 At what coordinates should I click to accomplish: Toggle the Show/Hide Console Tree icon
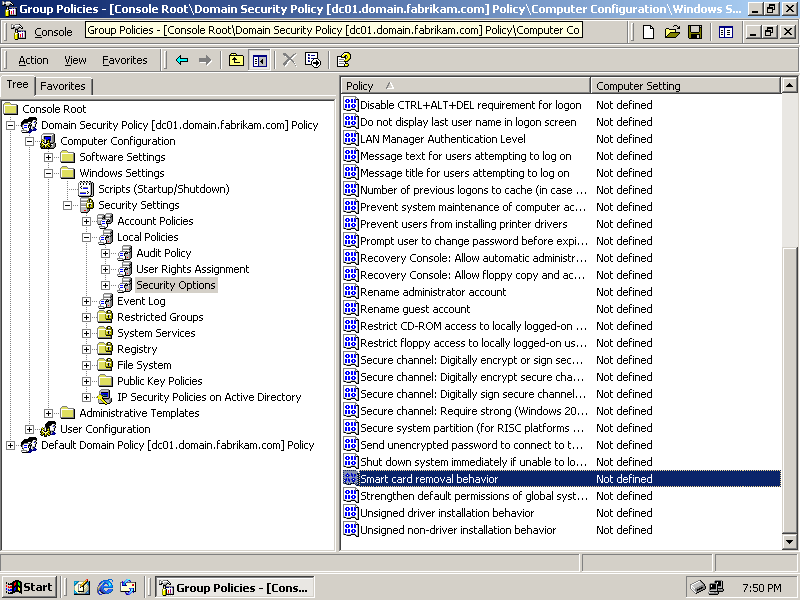point(260,60)
